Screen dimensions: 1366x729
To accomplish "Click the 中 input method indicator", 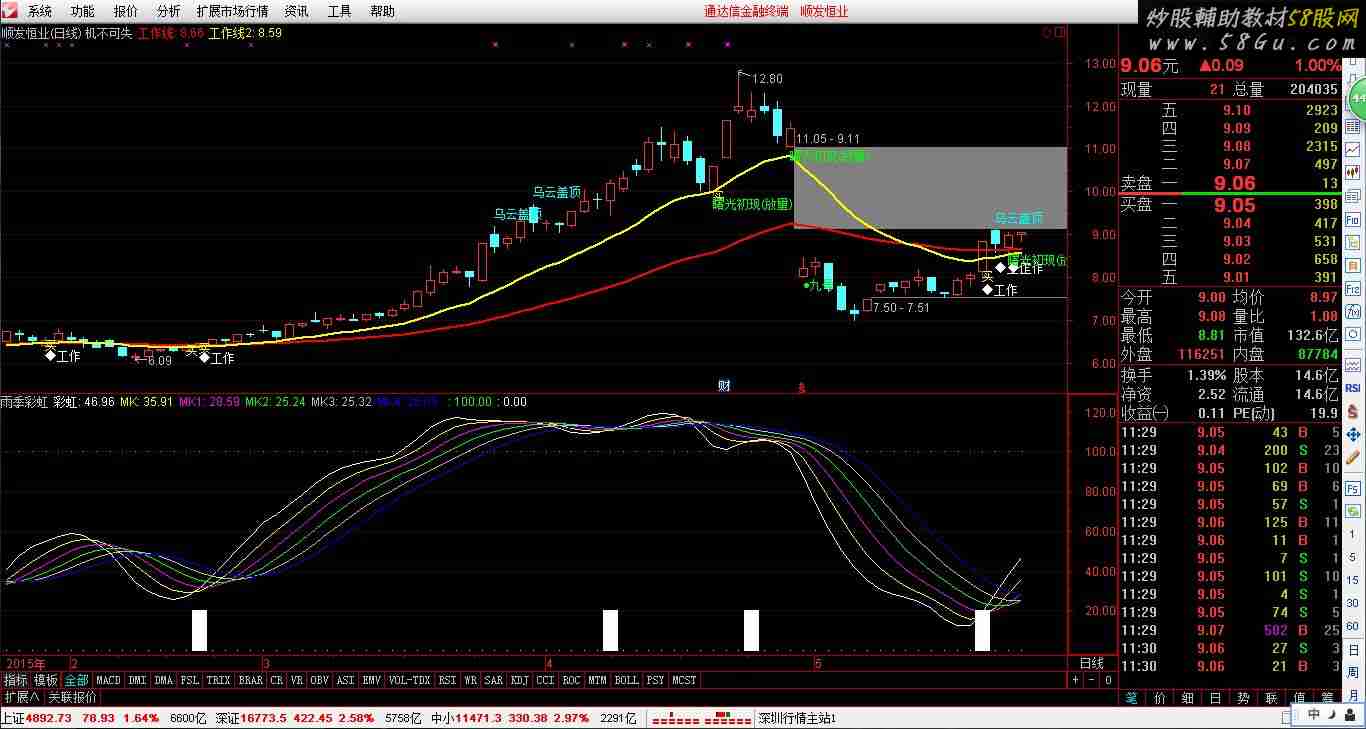I will coord(1313,714).
